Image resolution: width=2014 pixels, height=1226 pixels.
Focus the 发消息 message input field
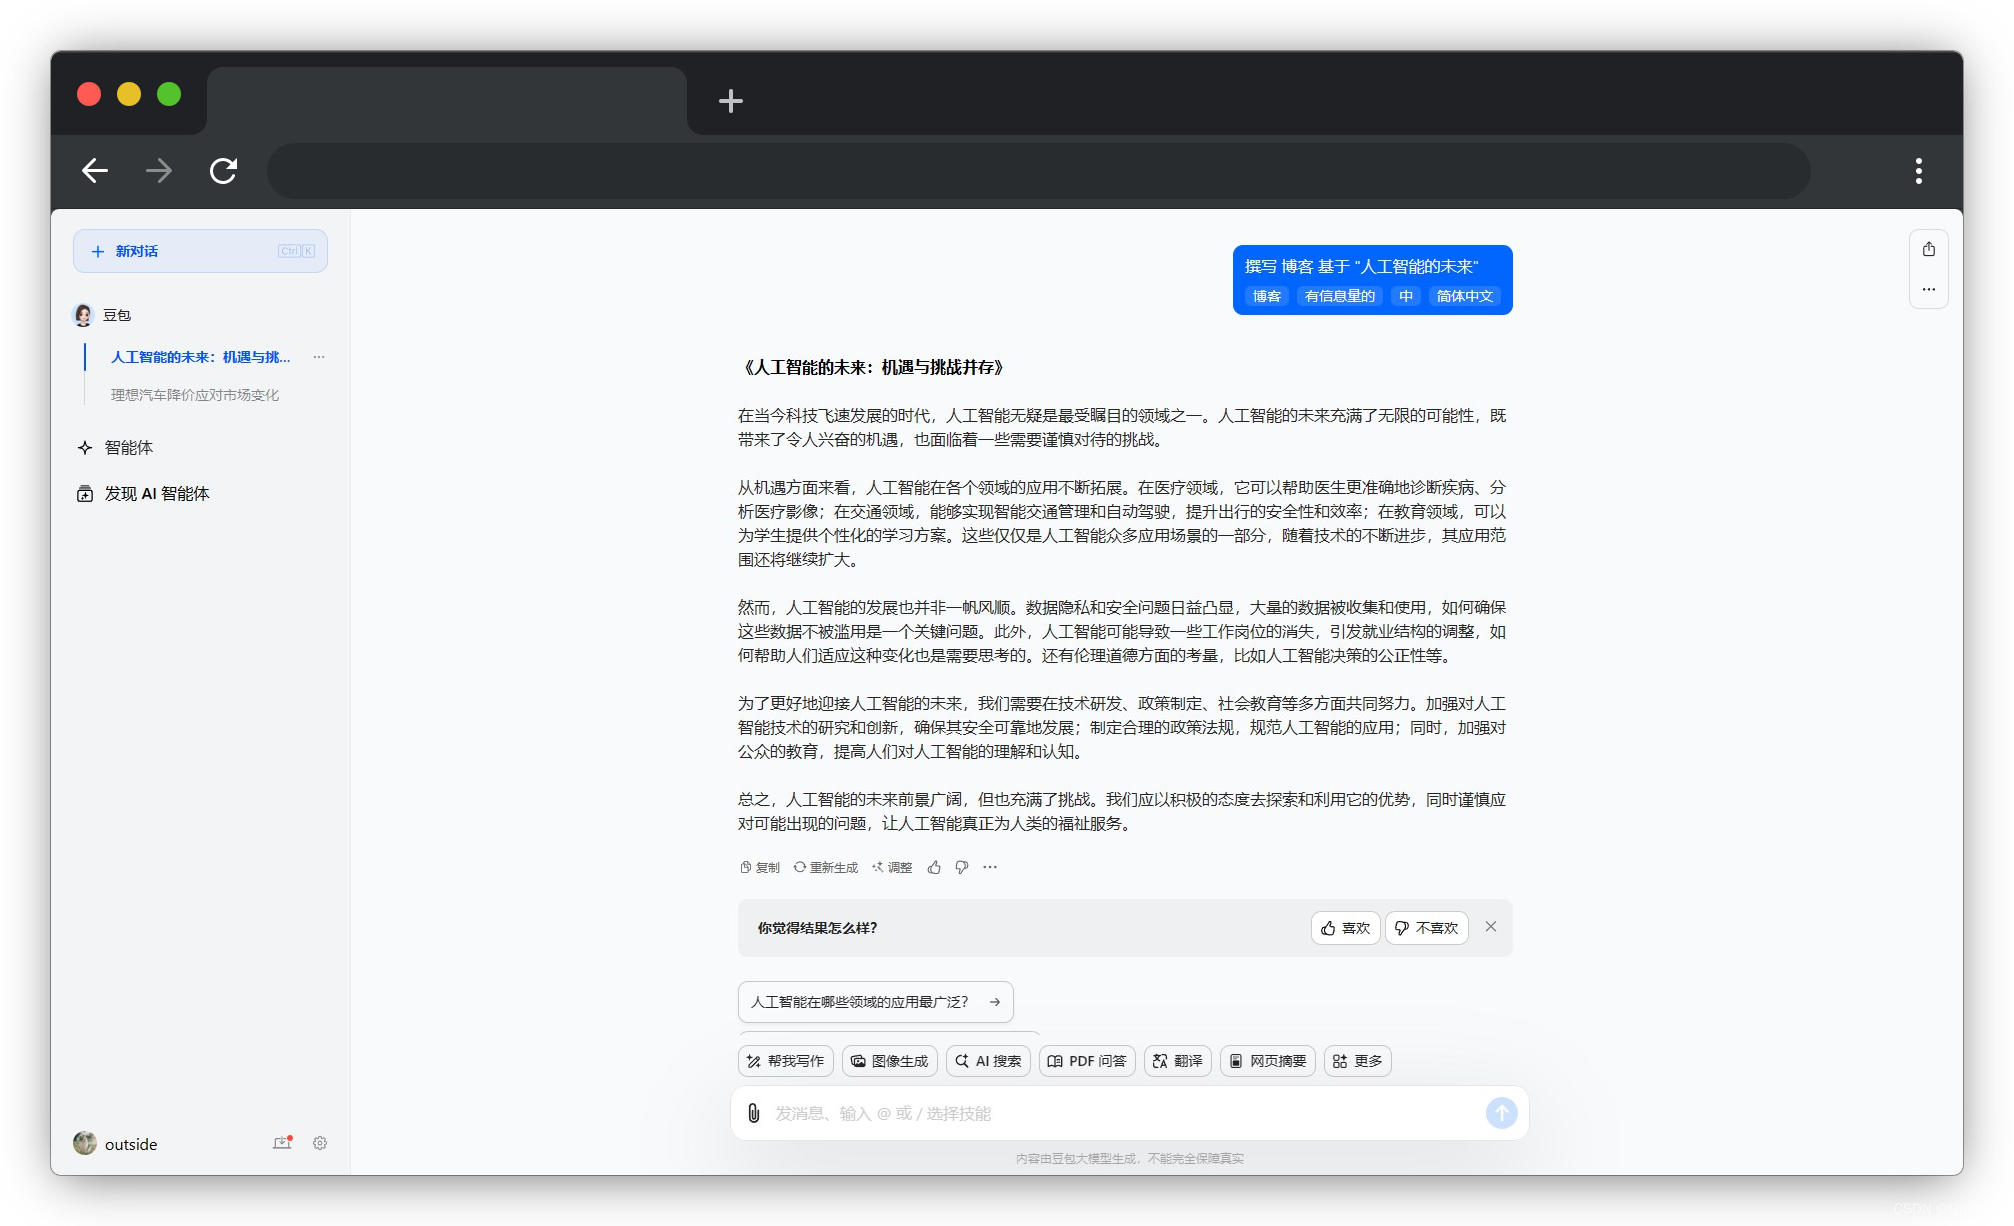tap(1120, 1113)
